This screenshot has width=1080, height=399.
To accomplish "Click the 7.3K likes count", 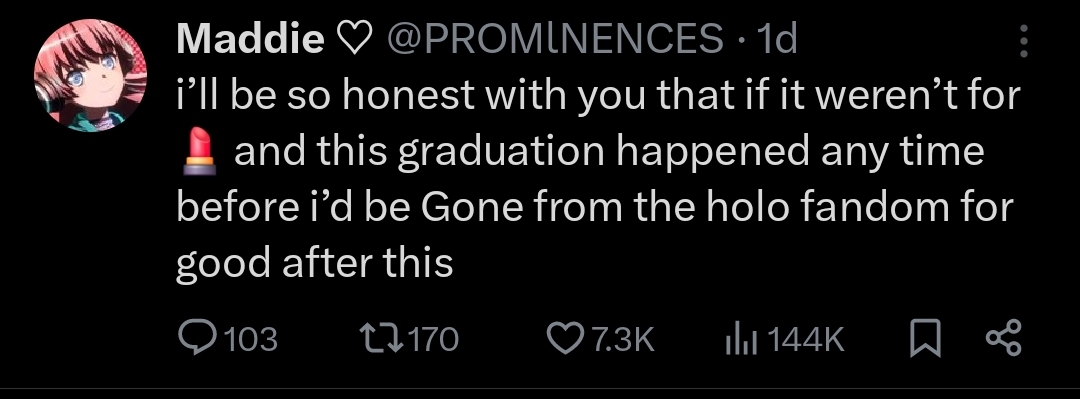I will [x=621, y=340].
